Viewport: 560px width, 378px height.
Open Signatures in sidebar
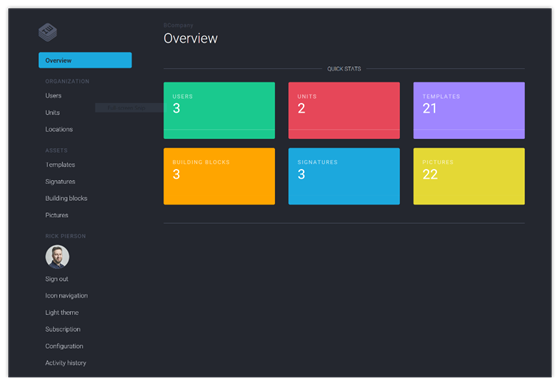tap(60, 181)
